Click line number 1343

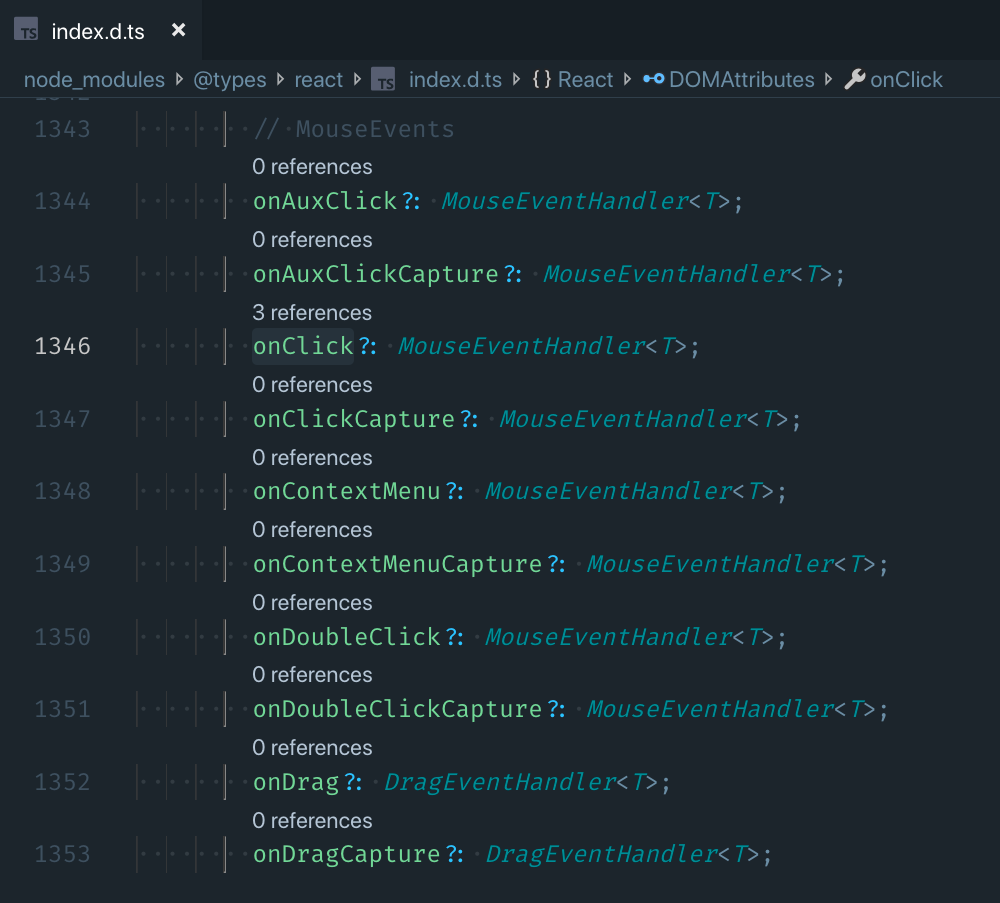pos(62,129)
